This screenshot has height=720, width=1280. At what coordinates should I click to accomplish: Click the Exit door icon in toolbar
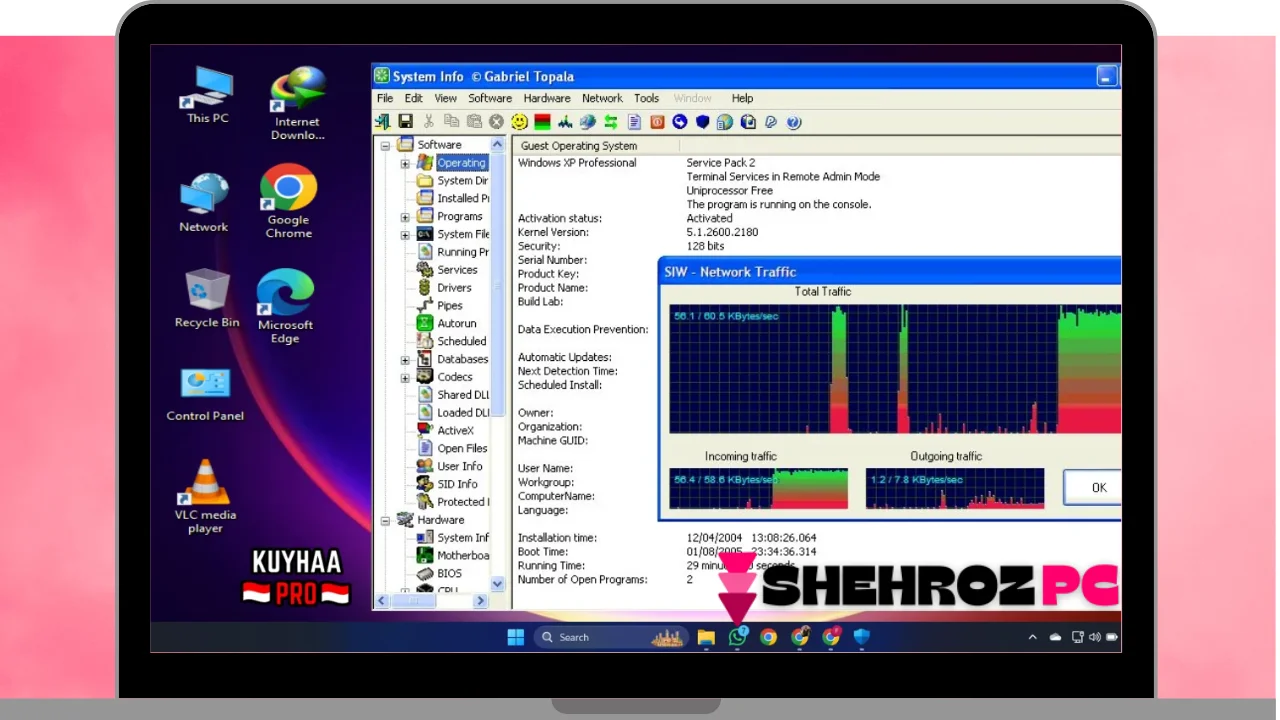point(382,122)
